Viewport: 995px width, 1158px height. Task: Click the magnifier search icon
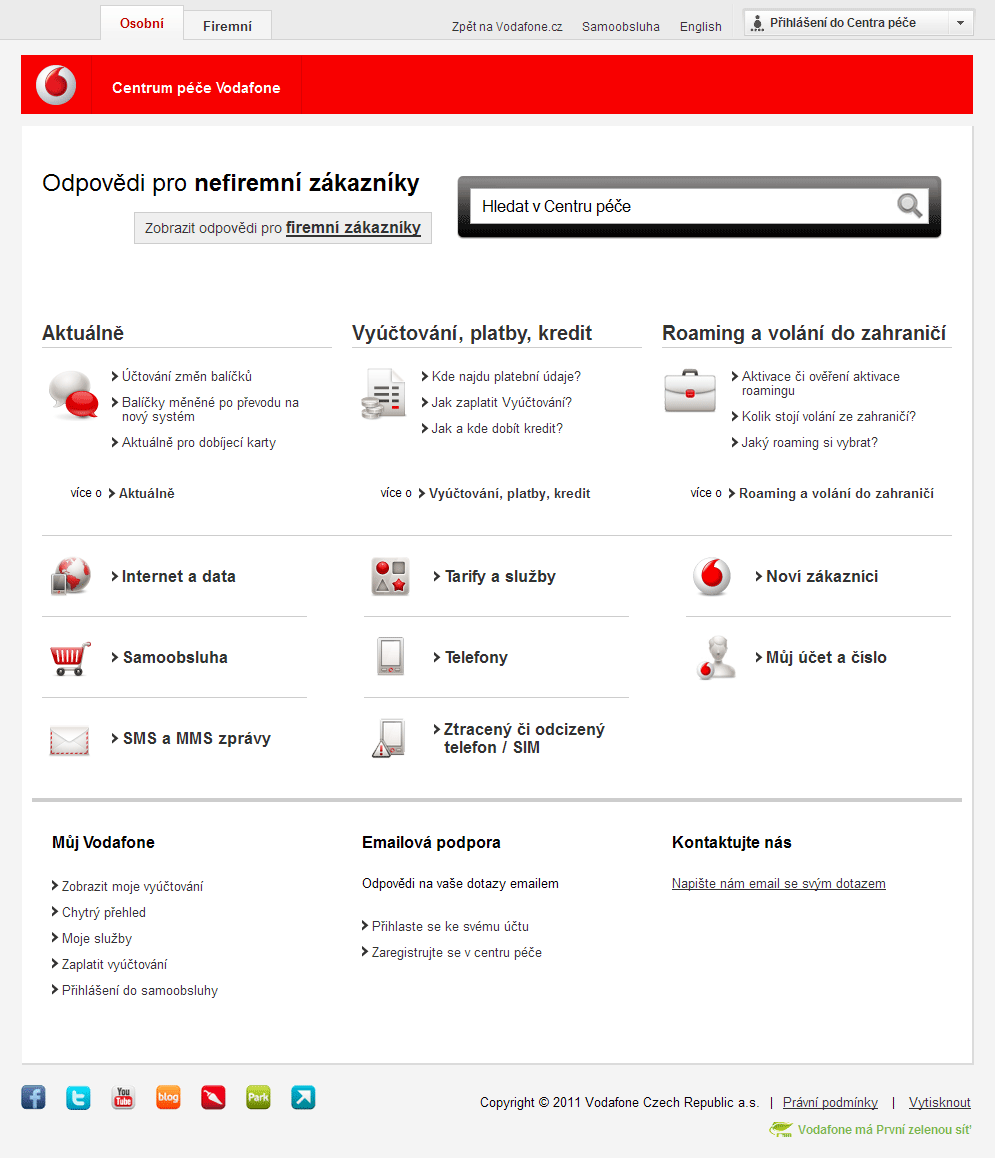[x=909, y=205]
